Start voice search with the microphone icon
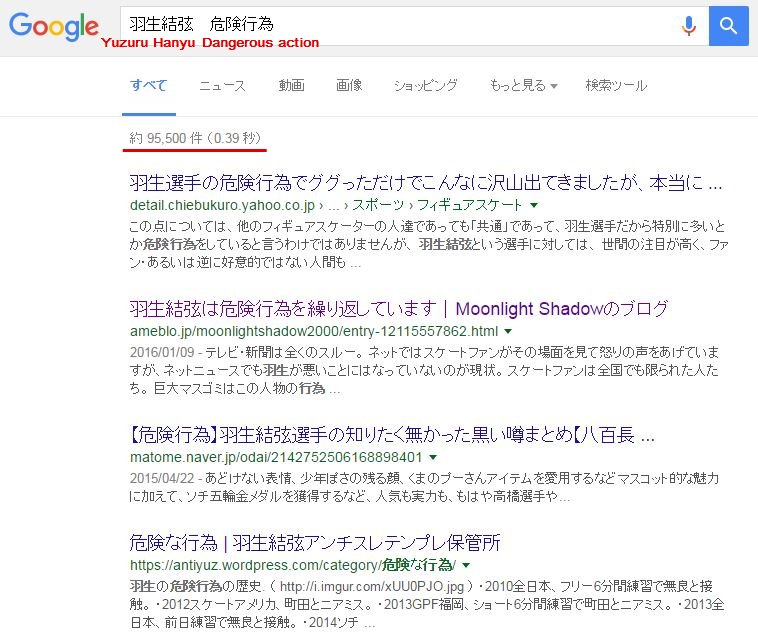 688,26
